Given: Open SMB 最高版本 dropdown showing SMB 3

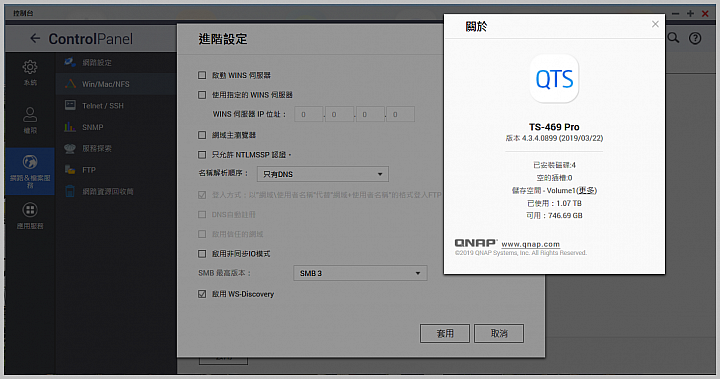Looking at the screenshot, I should 360,273.
